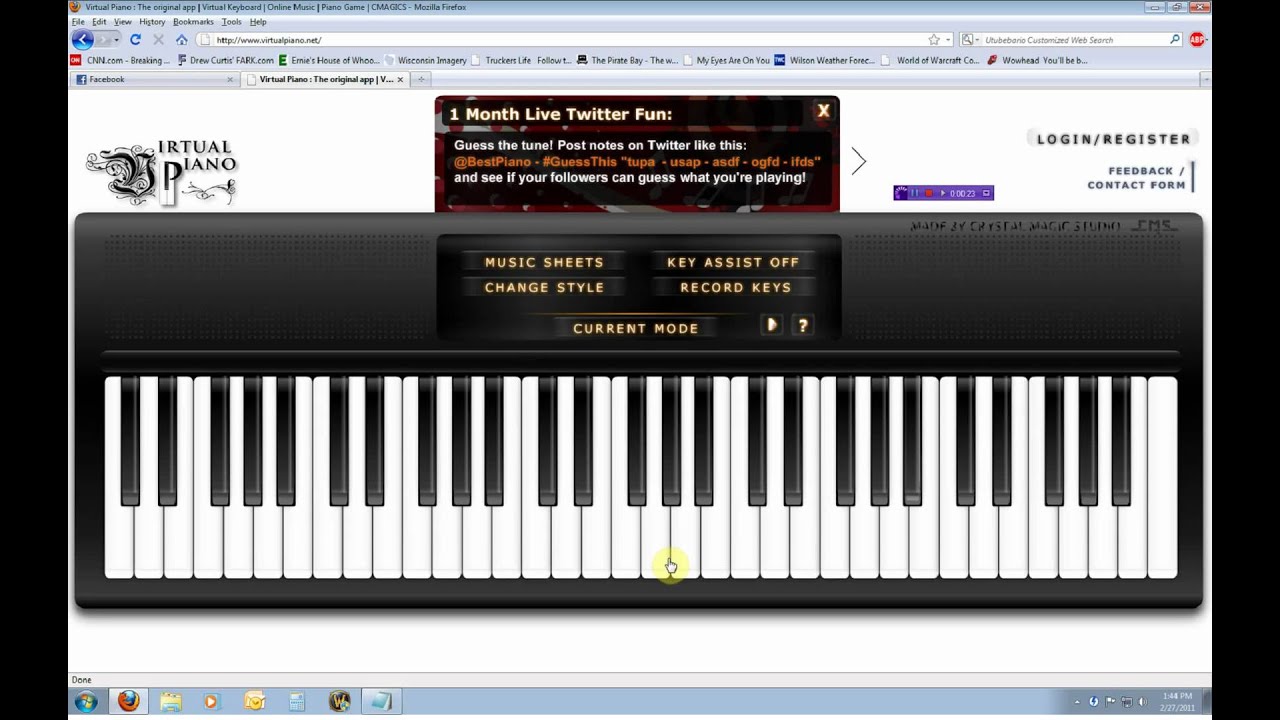Screen dimensions: 1280x720
Task: Toggle KEY ASSIST OFF setting
Action: [x=733, y=262]
